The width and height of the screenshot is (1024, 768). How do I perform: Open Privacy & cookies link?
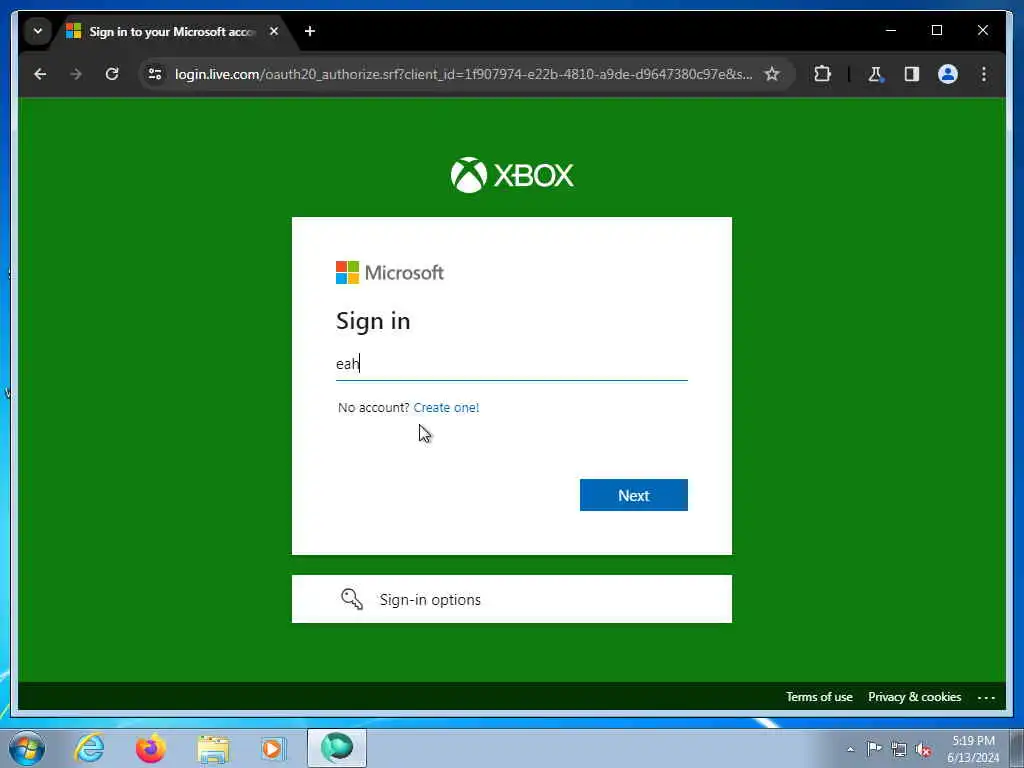[914, 697]
